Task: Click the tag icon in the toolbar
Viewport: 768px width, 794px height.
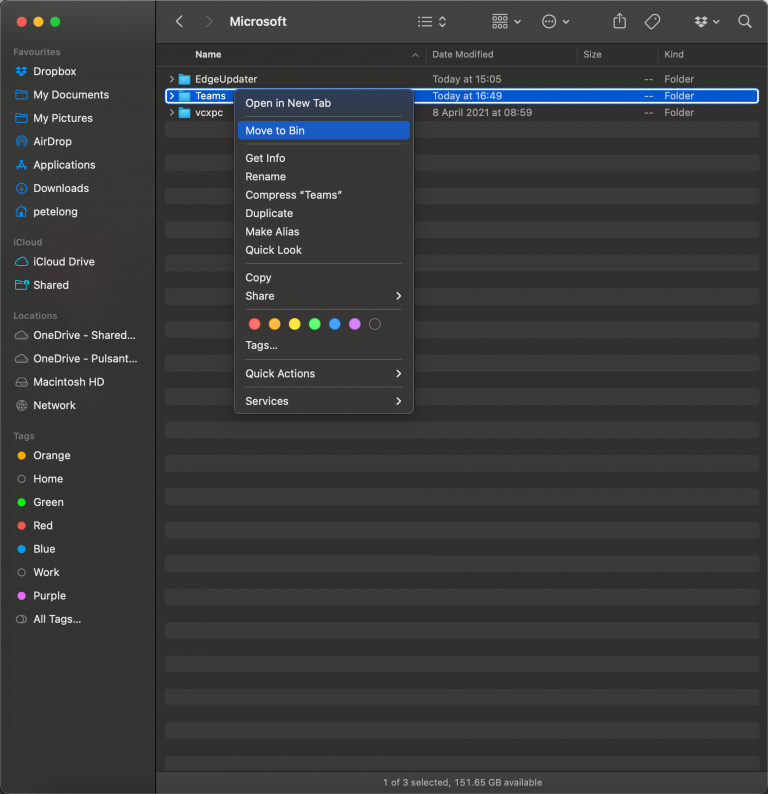Action: tap(652, 21)
